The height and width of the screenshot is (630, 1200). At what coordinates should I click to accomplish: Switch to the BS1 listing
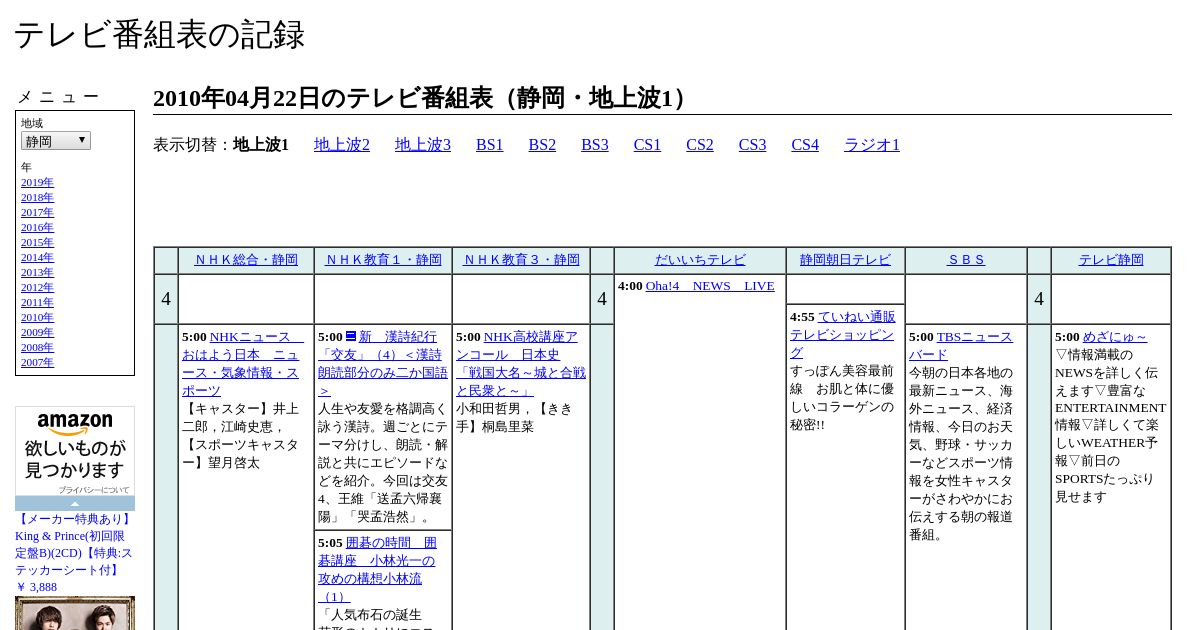click(x=490, y=145)
